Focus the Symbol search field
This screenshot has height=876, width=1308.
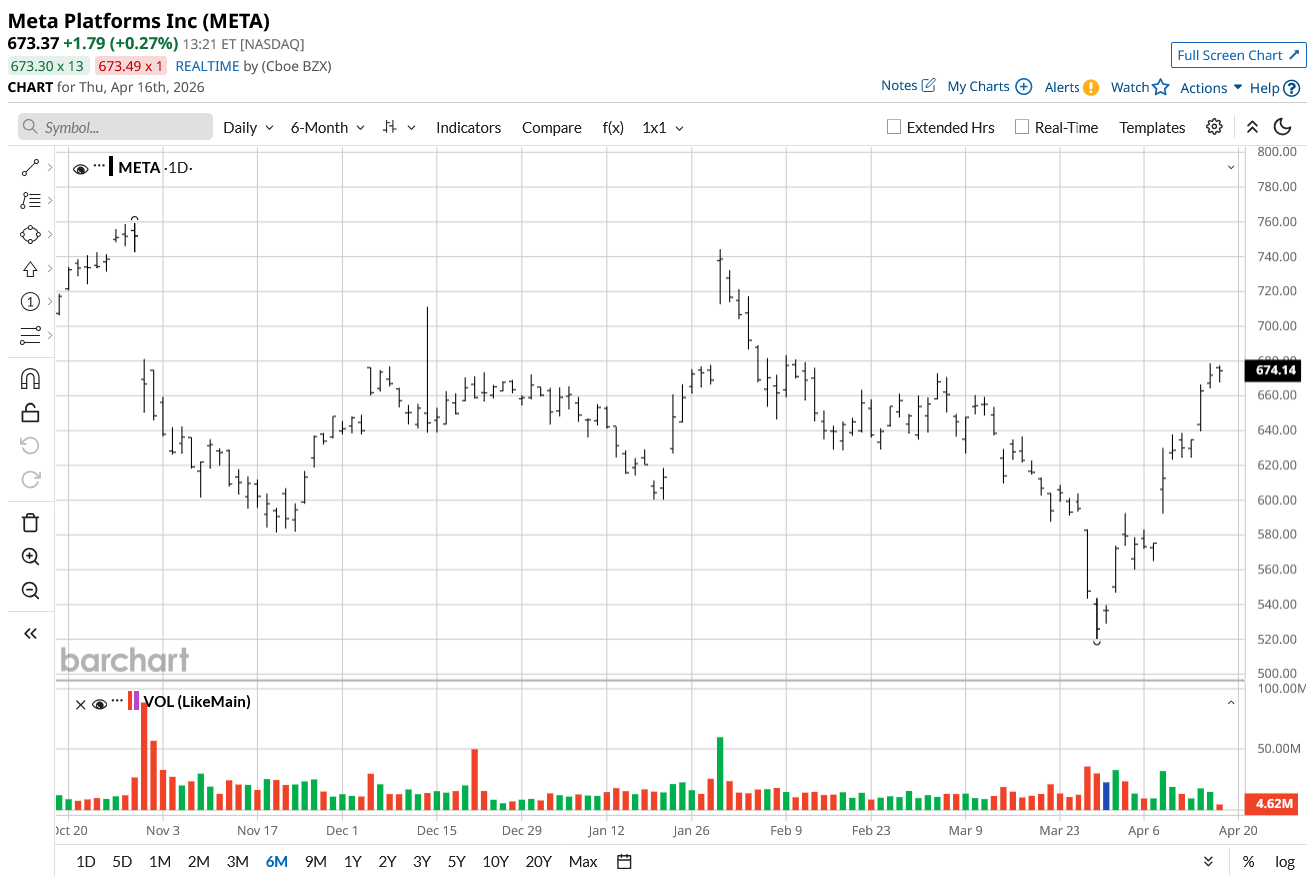click(115, 127)
